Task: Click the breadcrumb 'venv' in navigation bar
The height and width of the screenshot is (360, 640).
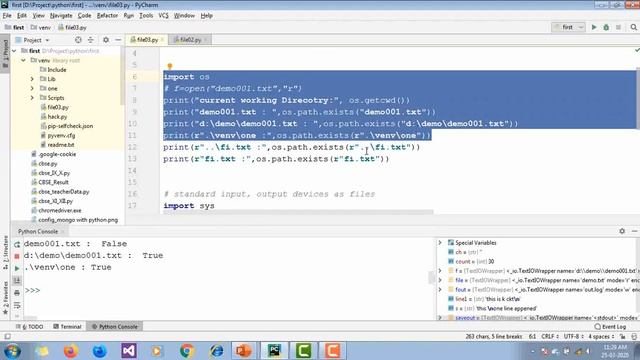Action: pyautogui.click(x=41, y=27)
